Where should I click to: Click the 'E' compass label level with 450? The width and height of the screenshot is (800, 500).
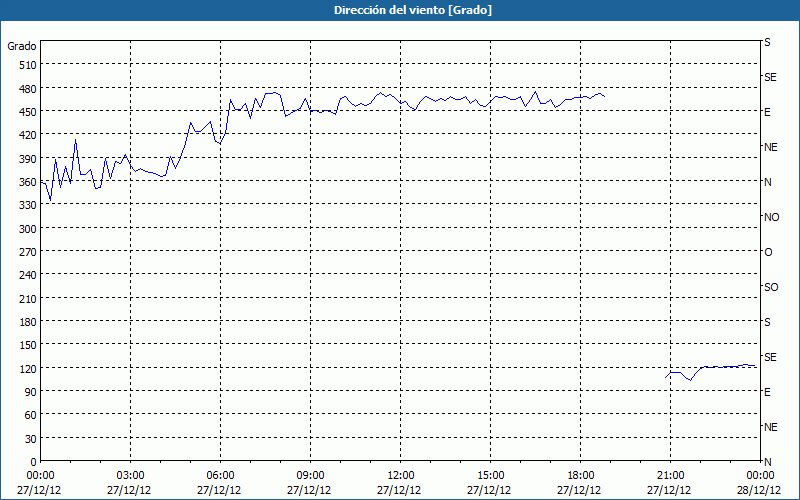coord(767,112)
